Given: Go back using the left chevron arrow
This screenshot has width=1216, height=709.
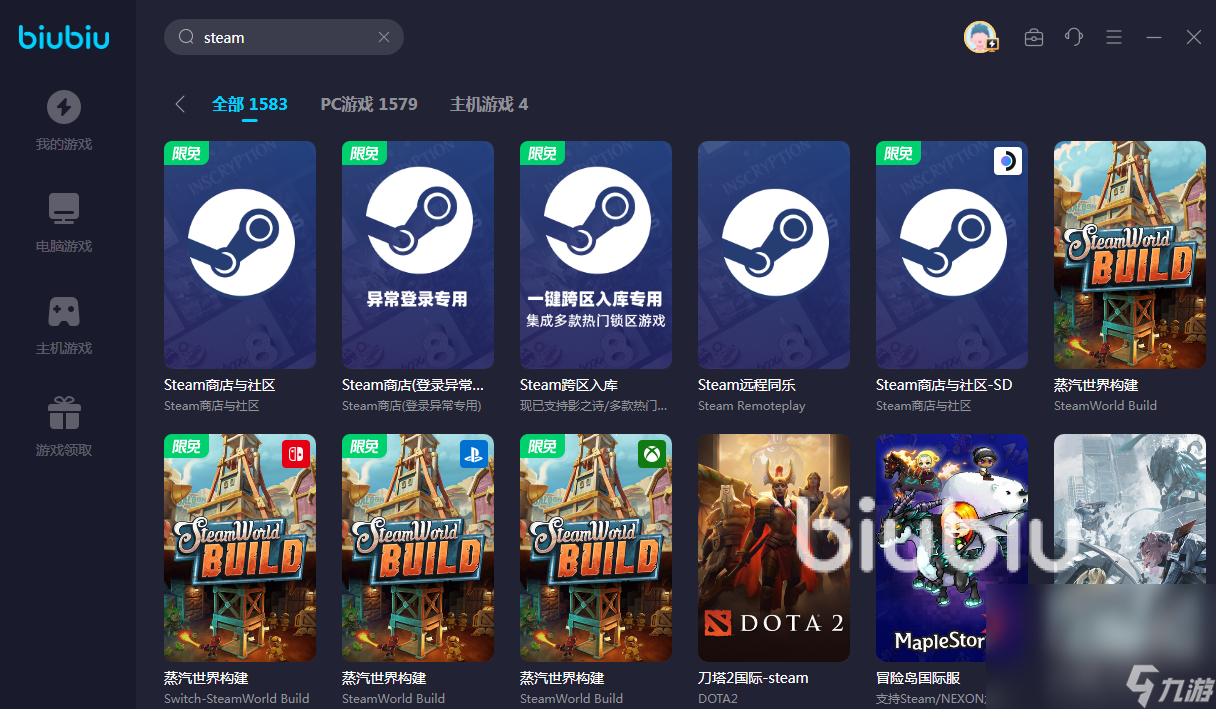Looking at the screenshot, I should click(x=180, y=104).
